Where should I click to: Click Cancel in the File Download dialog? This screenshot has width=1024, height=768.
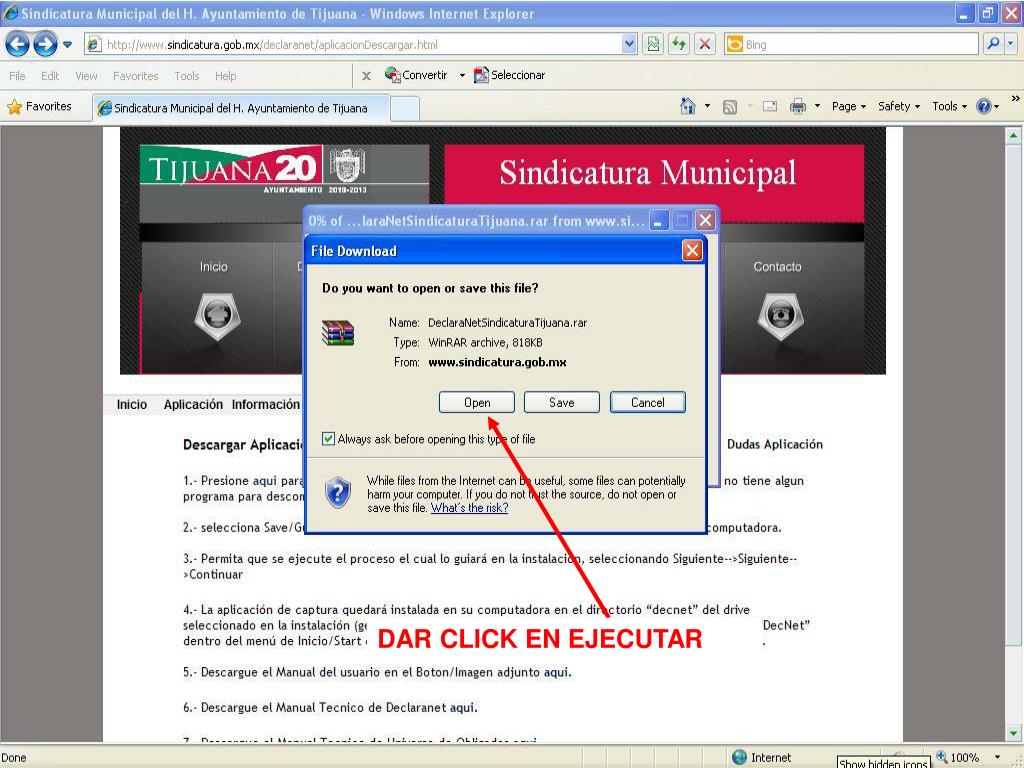[648, 402]
